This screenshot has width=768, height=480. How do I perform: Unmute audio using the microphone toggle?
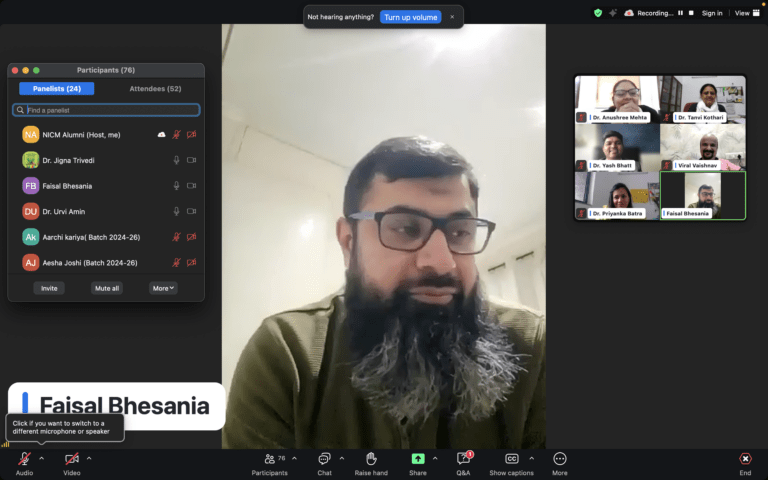click(24, 458)
